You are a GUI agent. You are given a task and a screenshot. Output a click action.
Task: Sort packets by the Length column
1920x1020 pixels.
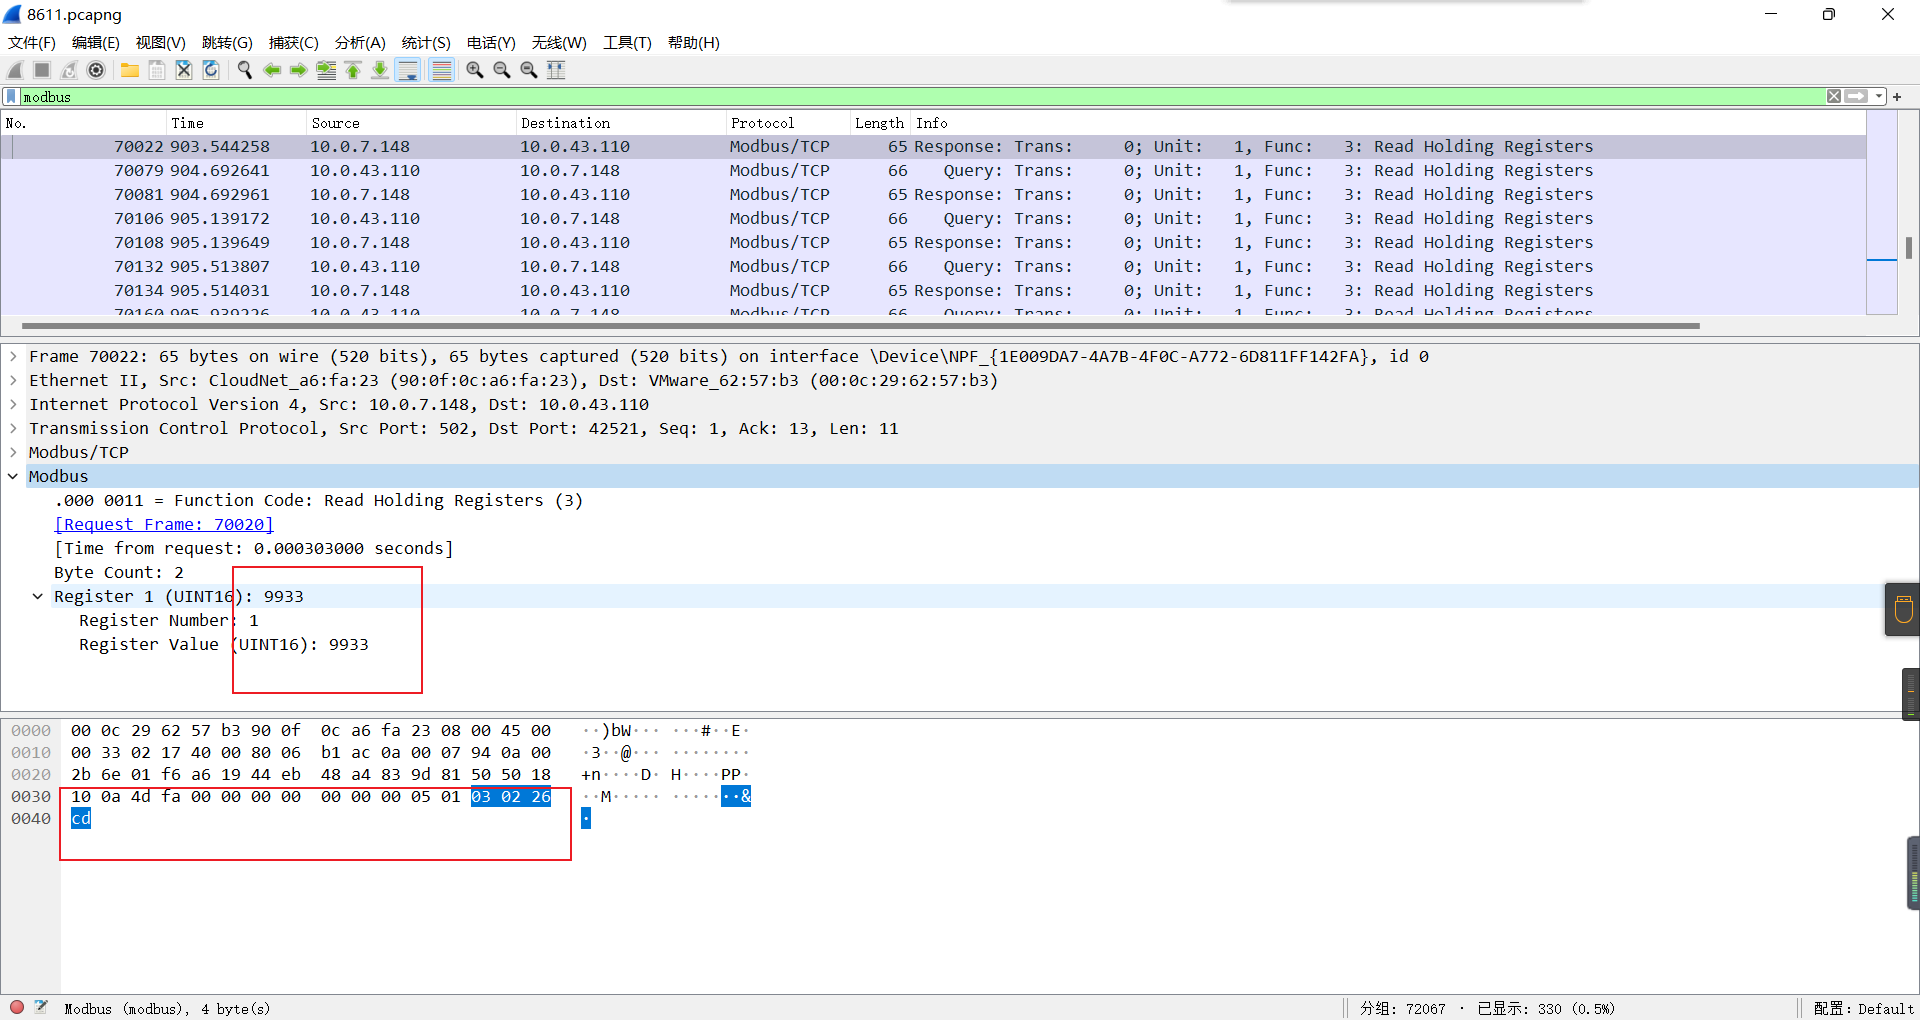click(x=880, y=123)
